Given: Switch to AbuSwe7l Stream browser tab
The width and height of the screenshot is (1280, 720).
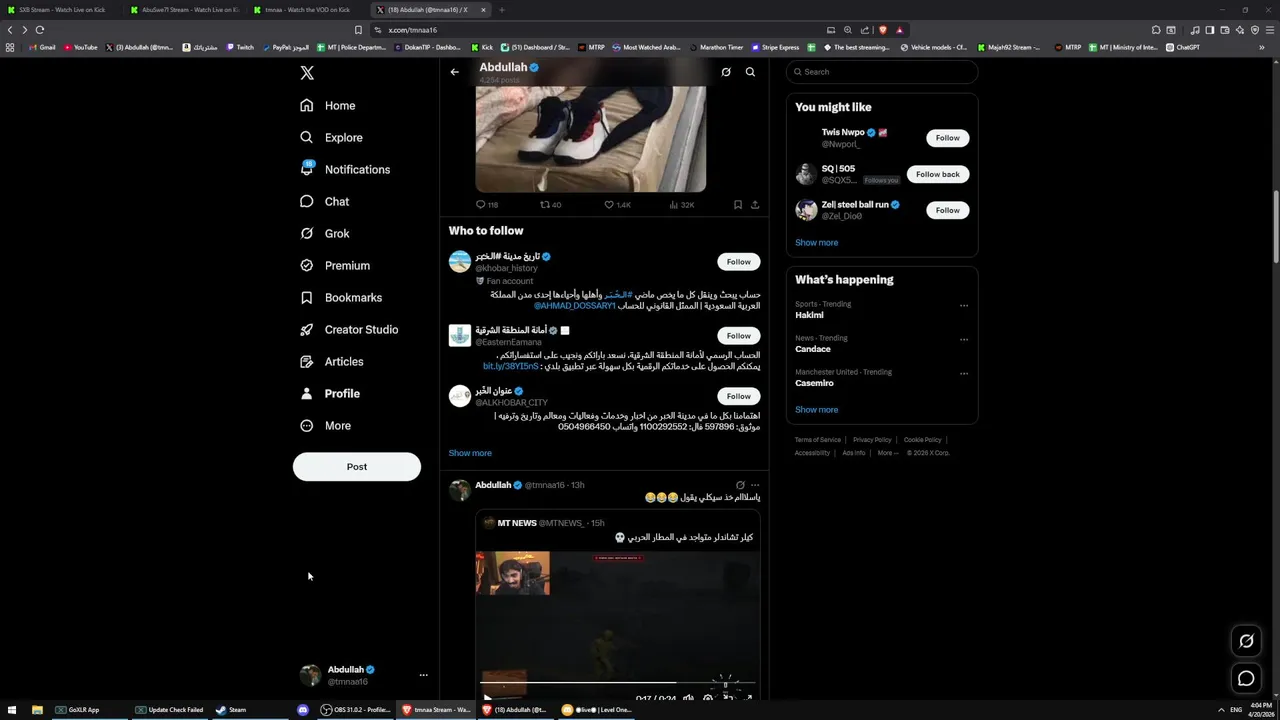Looking at the screenshot, I should click(x=187, y=10).
